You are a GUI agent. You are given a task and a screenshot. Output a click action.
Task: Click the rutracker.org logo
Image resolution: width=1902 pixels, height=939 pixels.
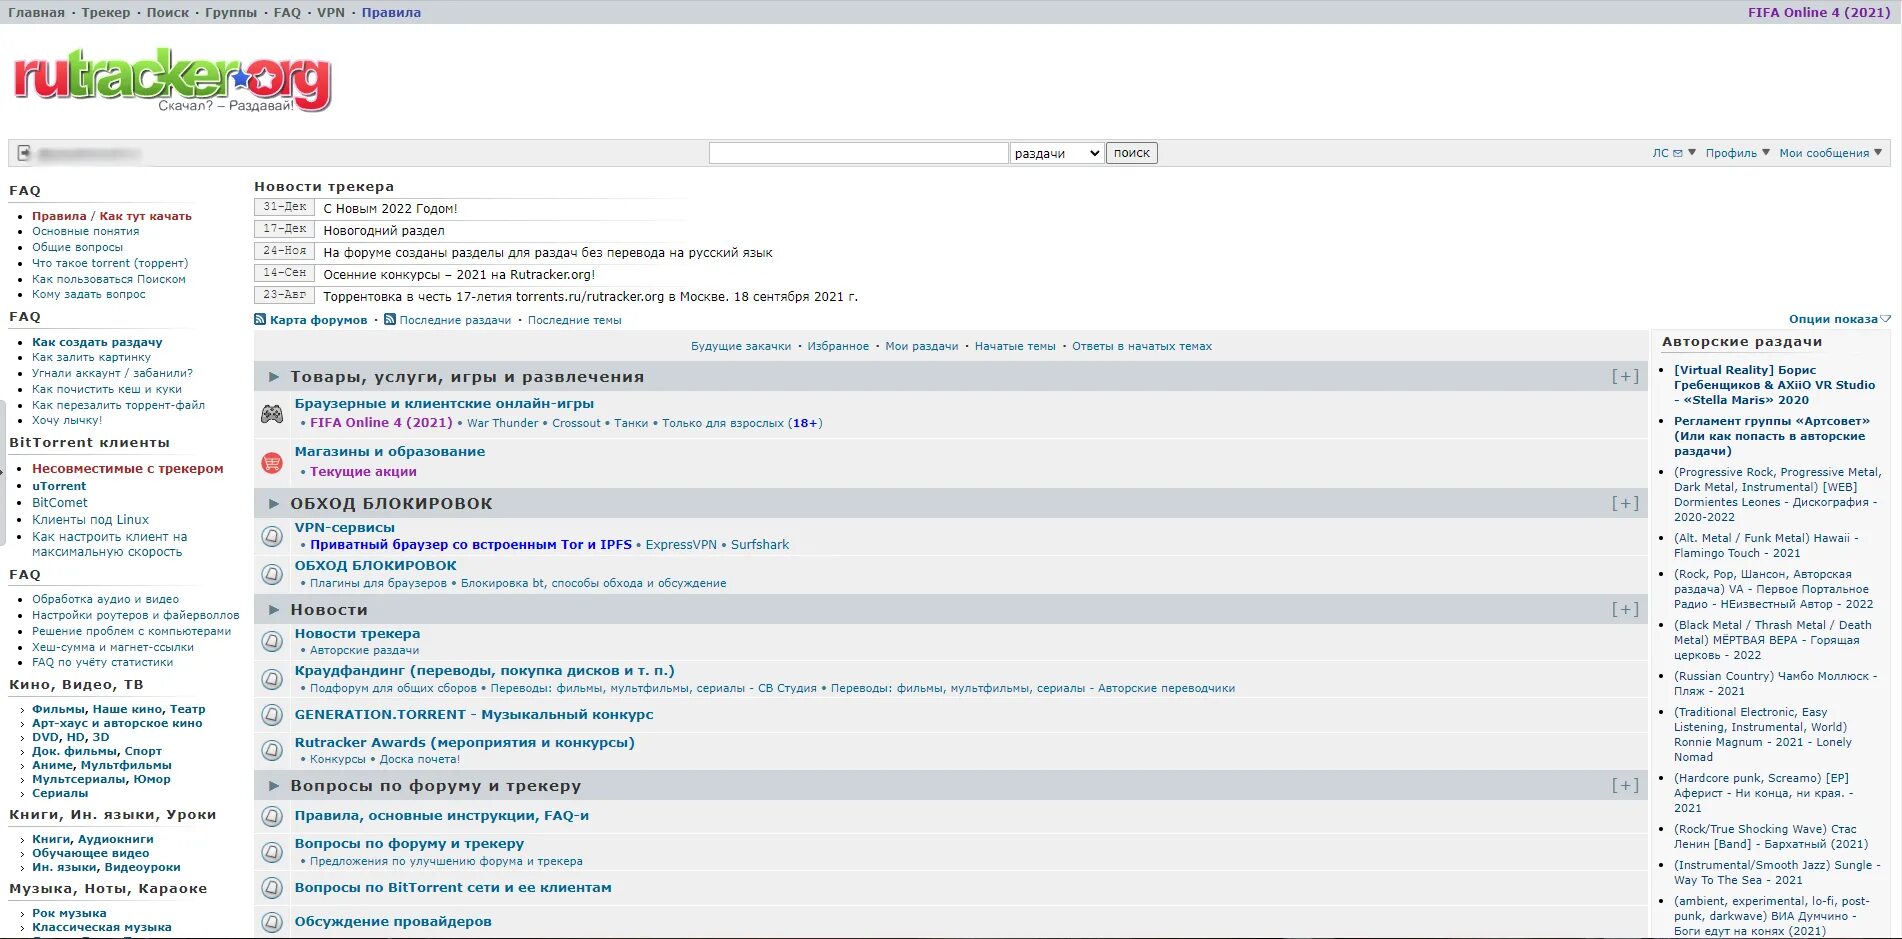[x=171, y=79]
